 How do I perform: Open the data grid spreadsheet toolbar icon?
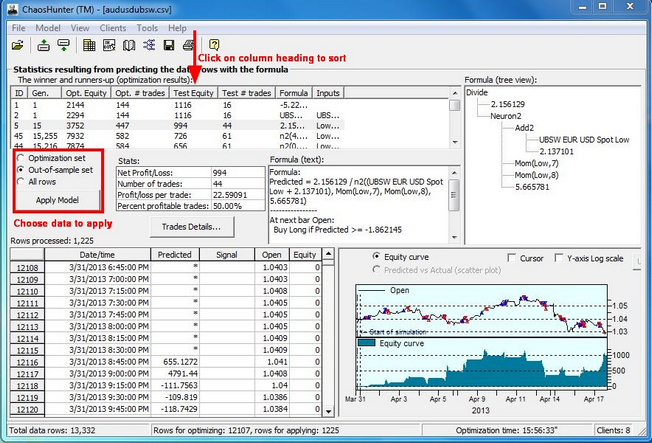pos(89,45)
